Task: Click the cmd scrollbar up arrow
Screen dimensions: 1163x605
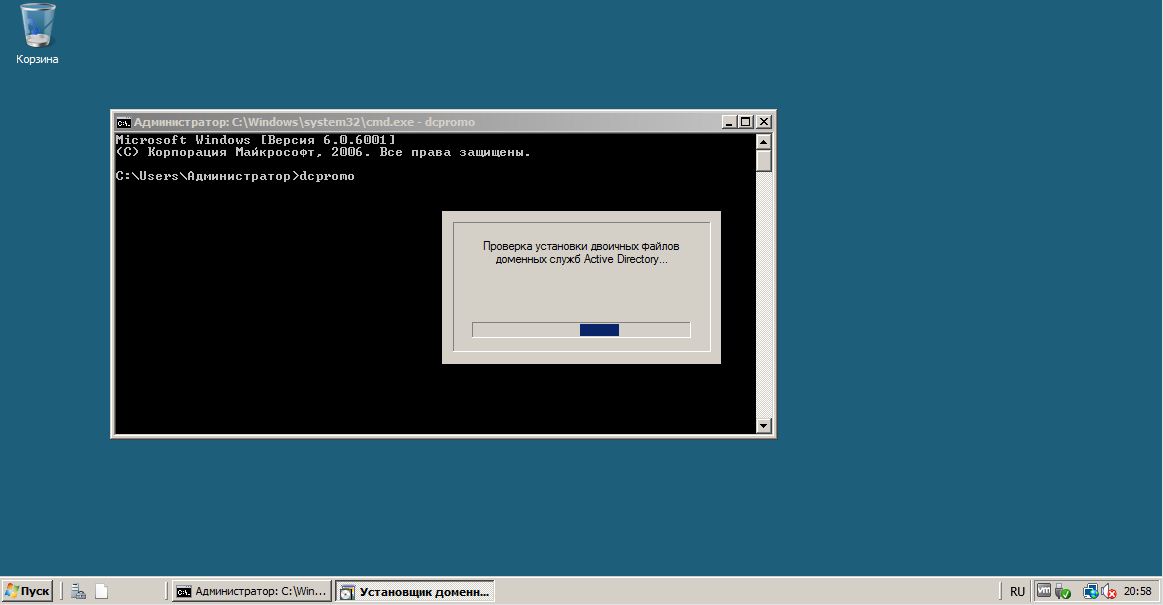Action: point(763,141)
